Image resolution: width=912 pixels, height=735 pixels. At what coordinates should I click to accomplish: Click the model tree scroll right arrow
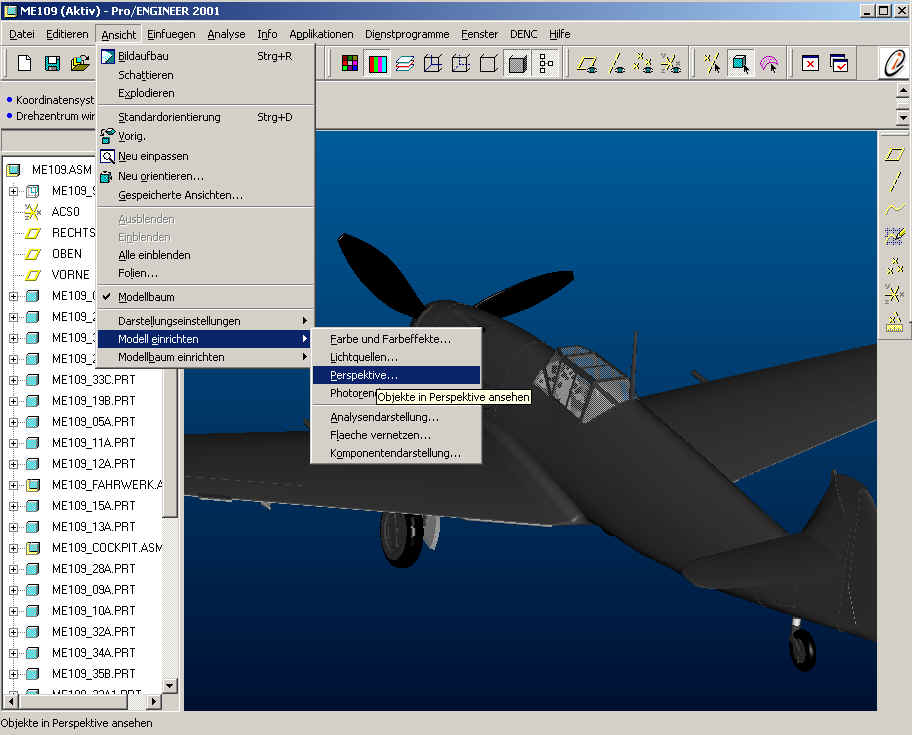154,702
